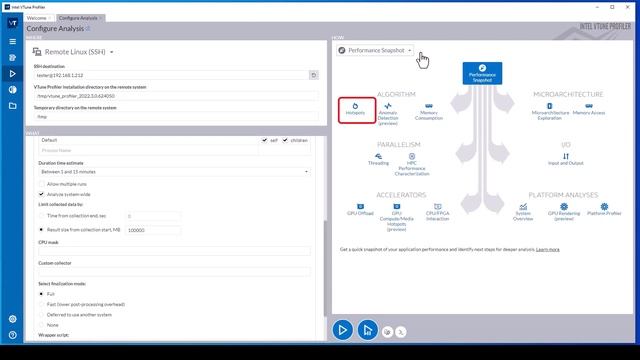The width and height of the screenshot is (640, 360).
Task: Switch to the Configure Analysis tab
Action: [80, 18]
